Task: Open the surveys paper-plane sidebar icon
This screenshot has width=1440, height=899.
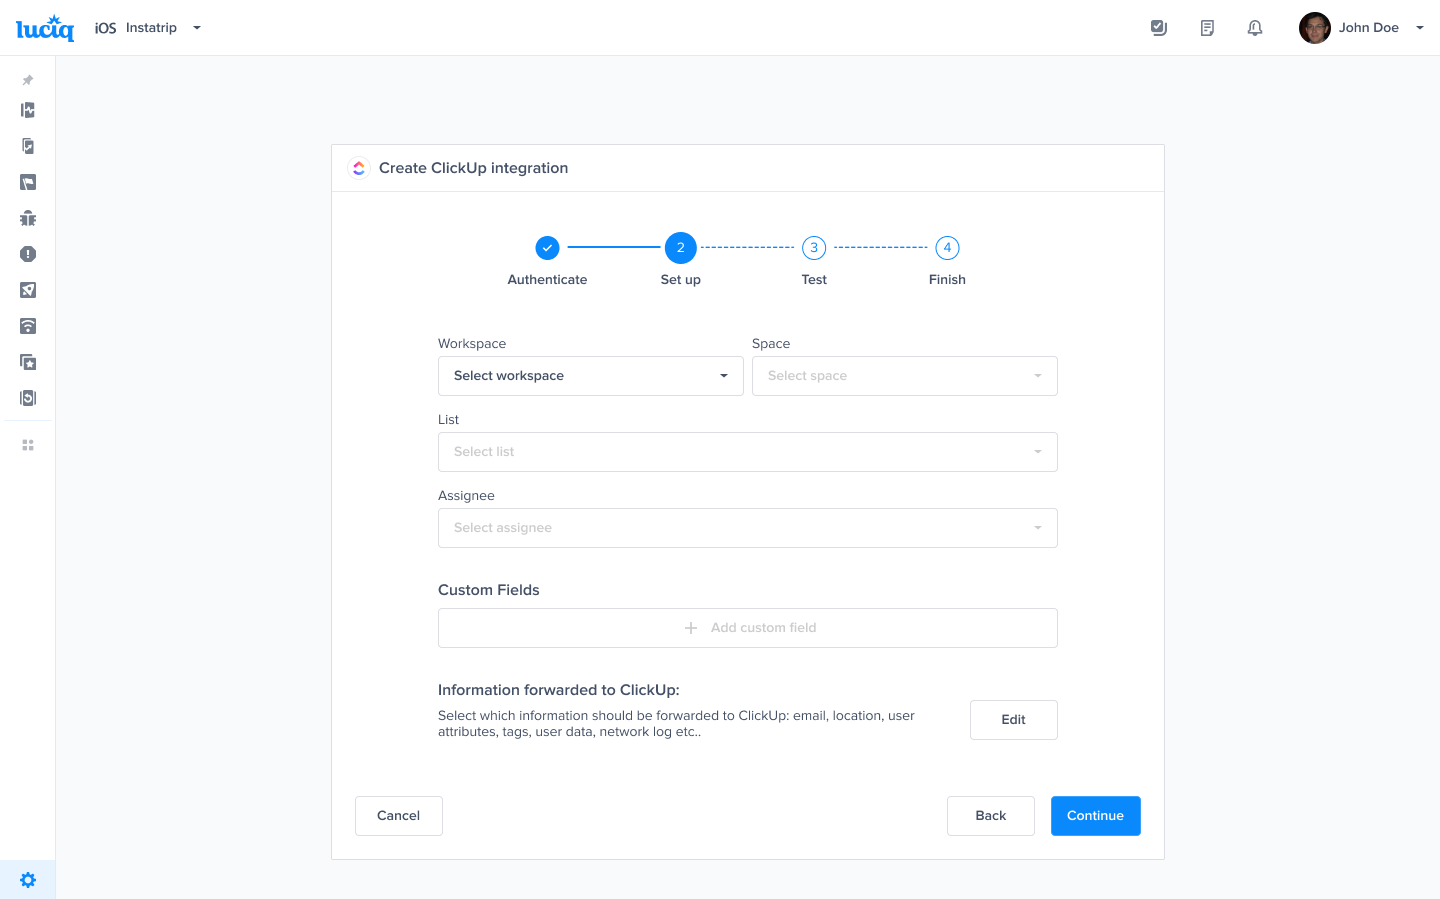Action: click(x=27, y=290)
